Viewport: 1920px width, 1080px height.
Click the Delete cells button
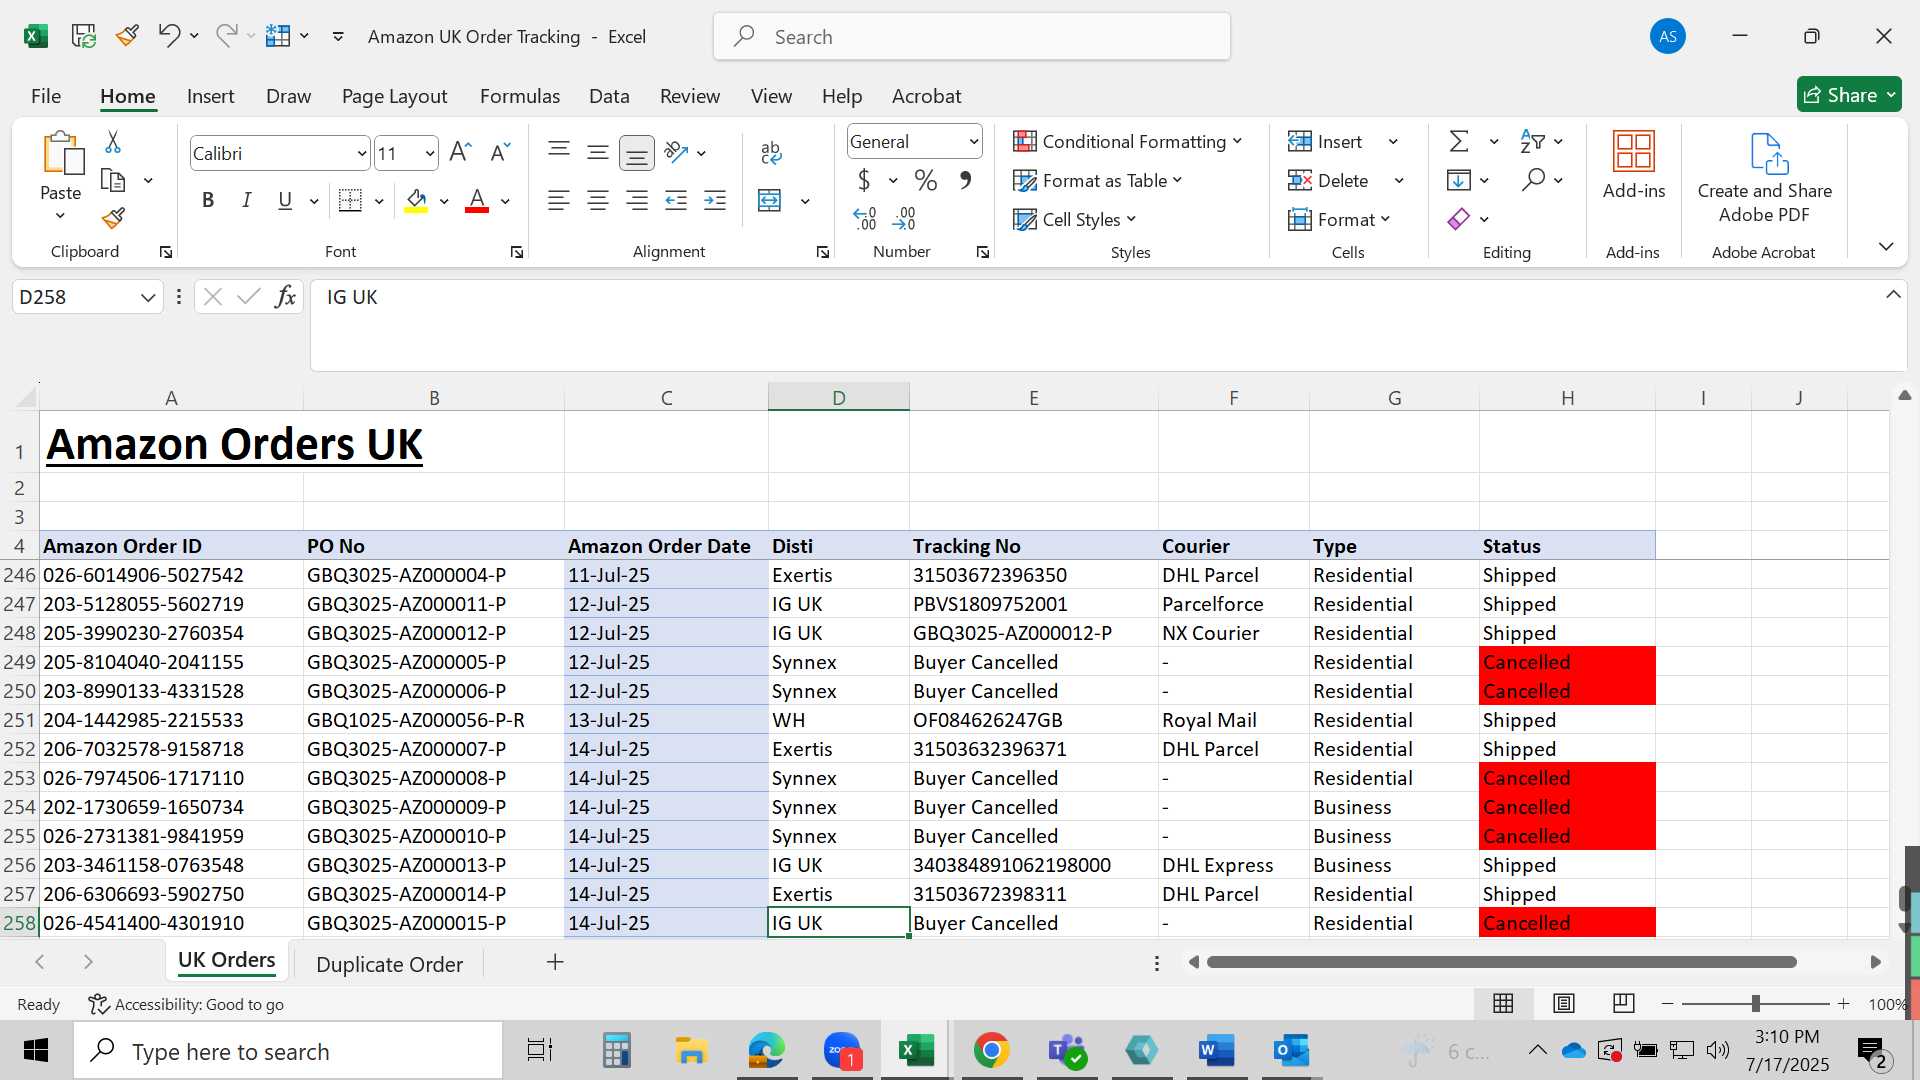[x=1328, y=180]
